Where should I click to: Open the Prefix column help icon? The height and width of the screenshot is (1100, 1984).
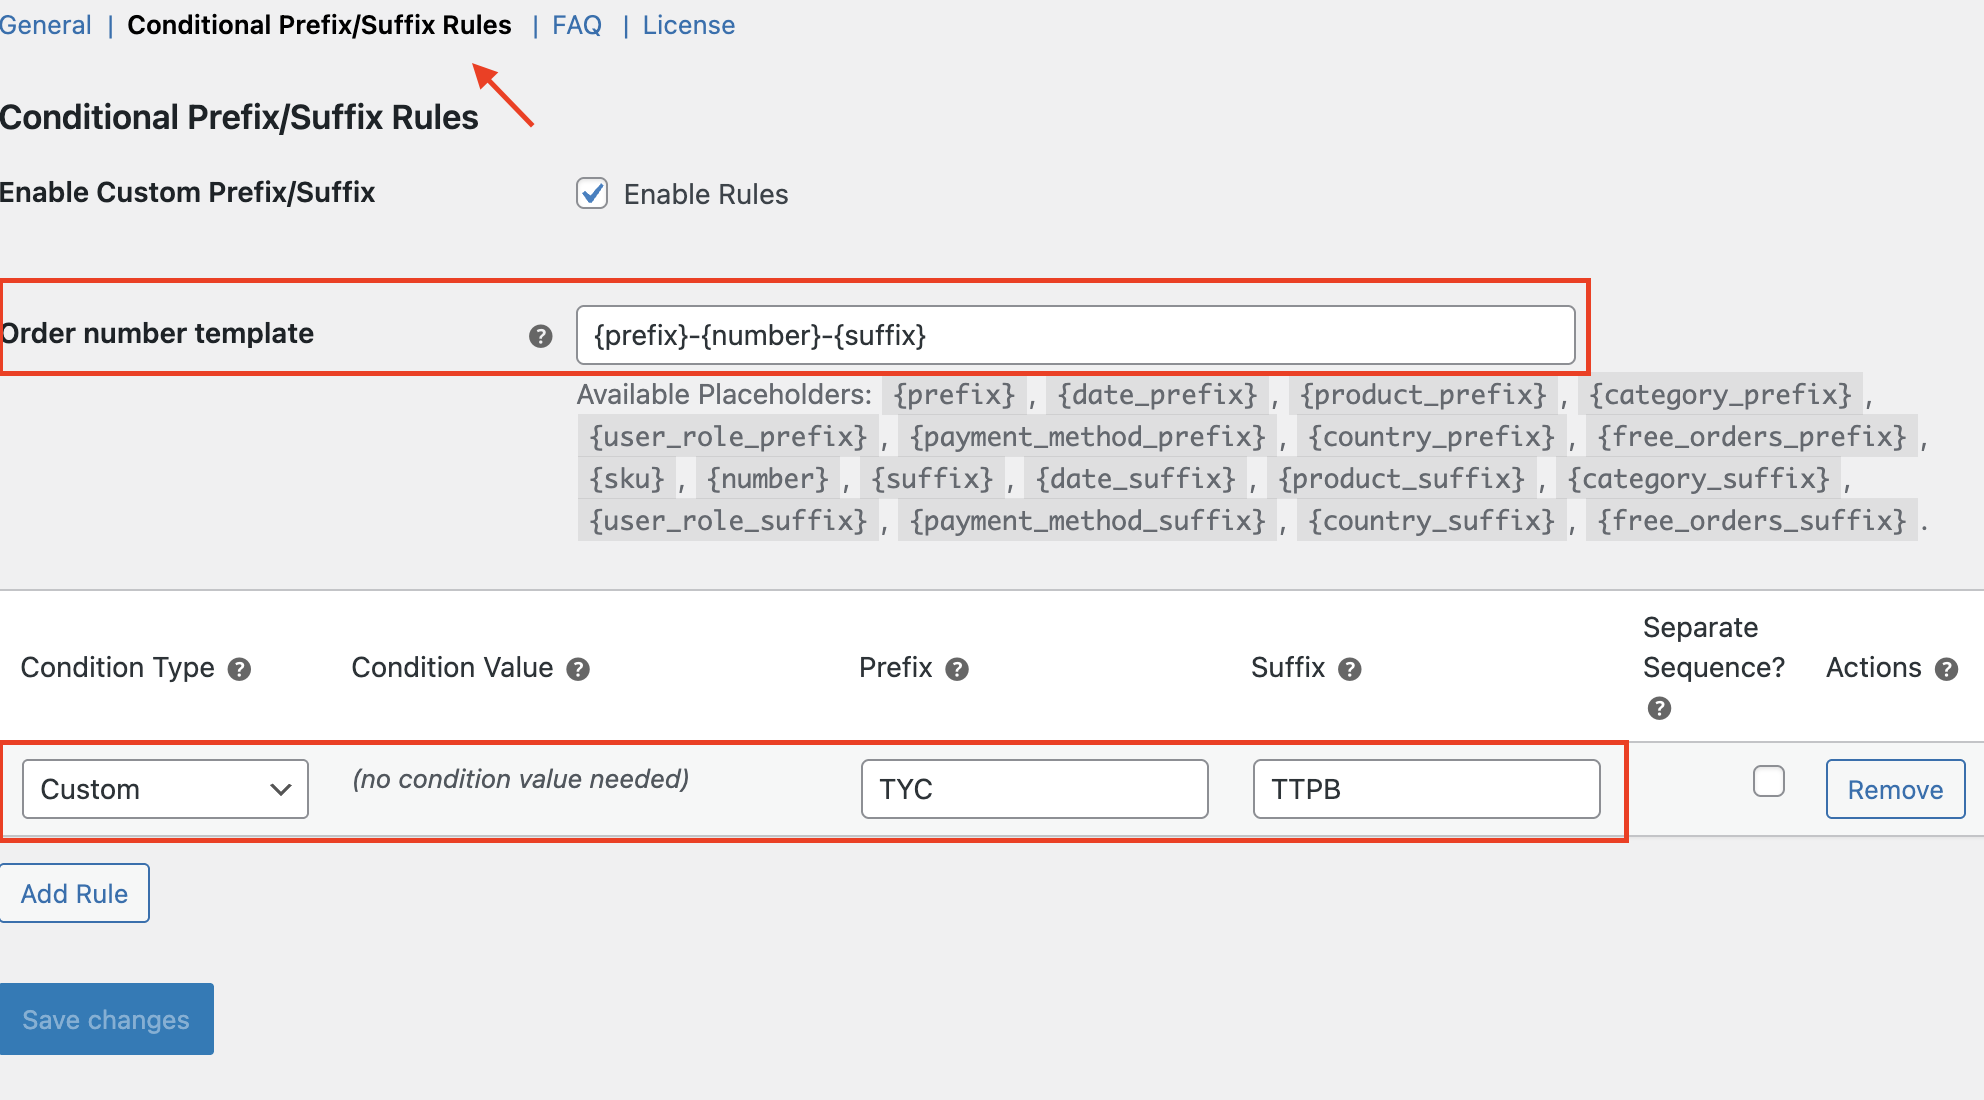[955, 669]
